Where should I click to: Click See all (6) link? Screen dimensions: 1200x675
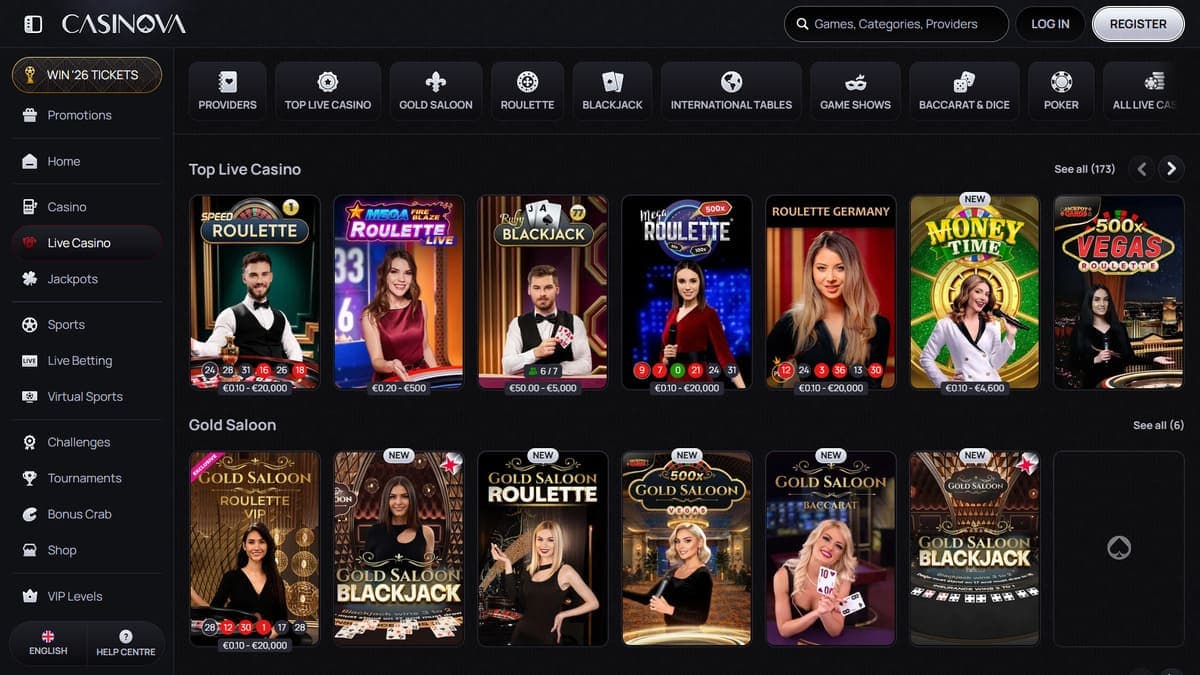(1158, 425)
